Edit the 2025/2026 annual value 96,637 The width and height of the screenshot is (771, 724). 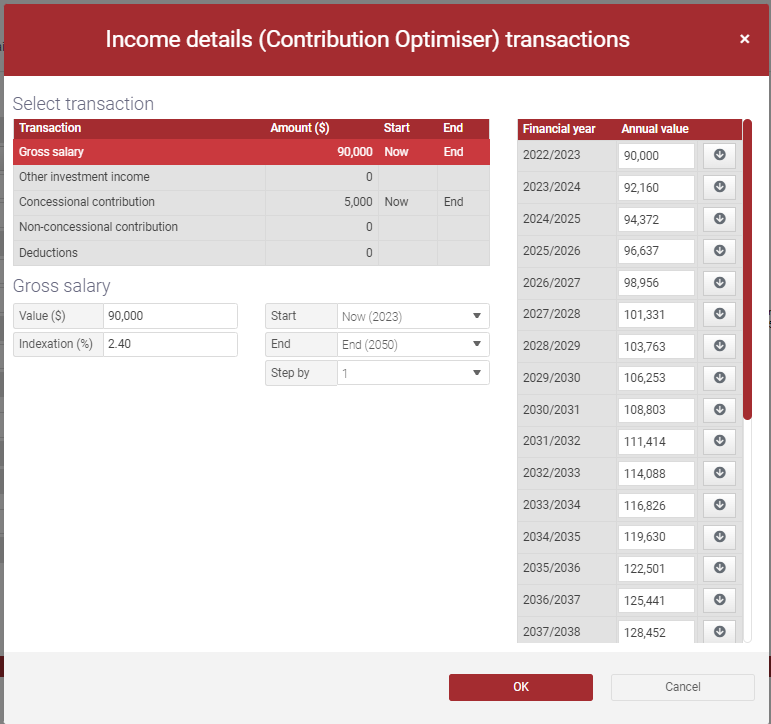pyautogui.click(x=656, y=251)
